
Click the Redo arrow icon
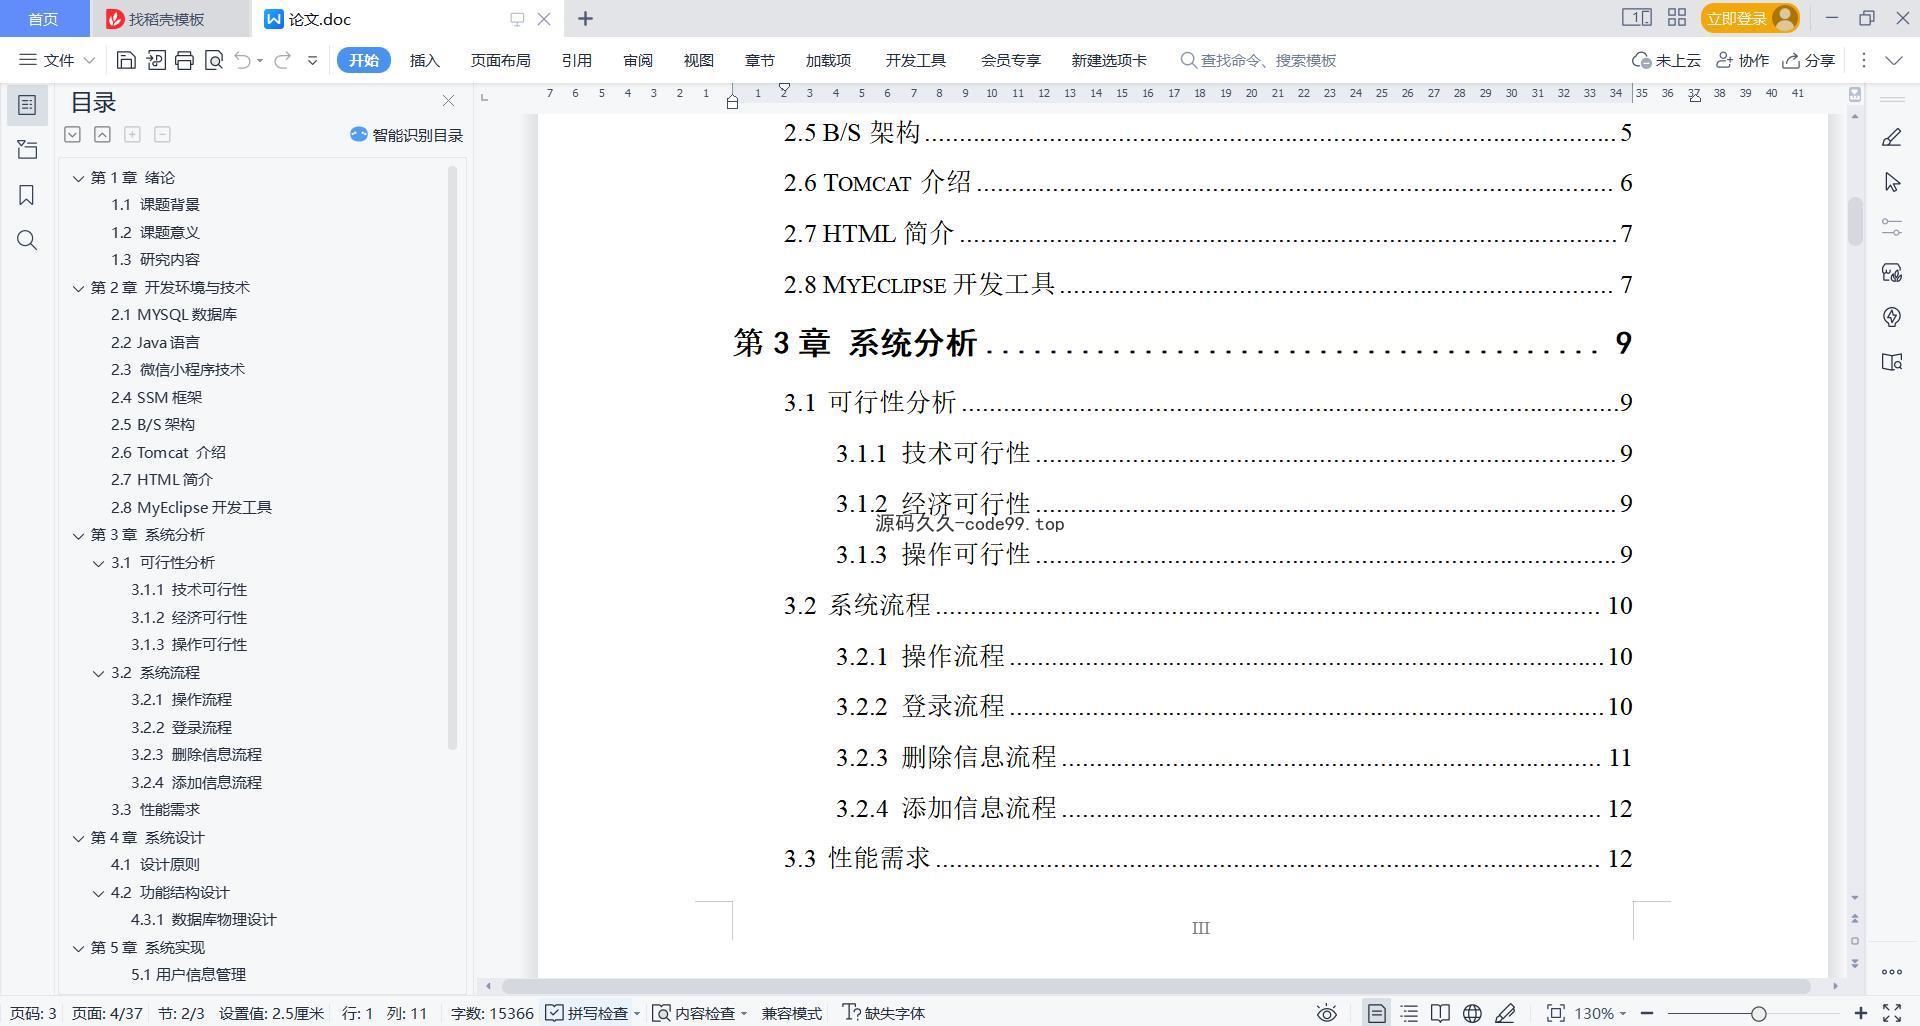(283, 60)
